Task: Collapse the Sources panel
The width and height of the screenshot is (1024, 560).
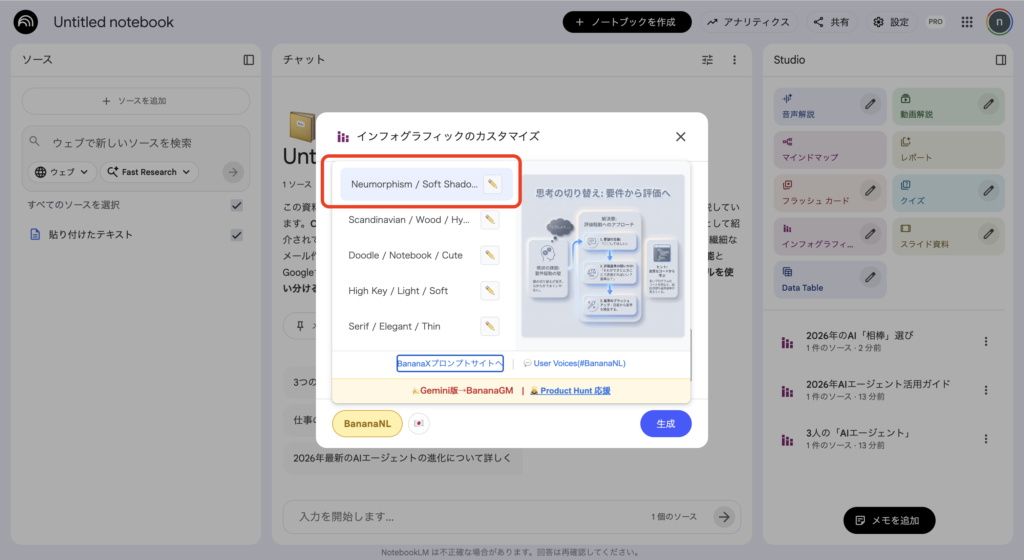Action: click(249, 60)
